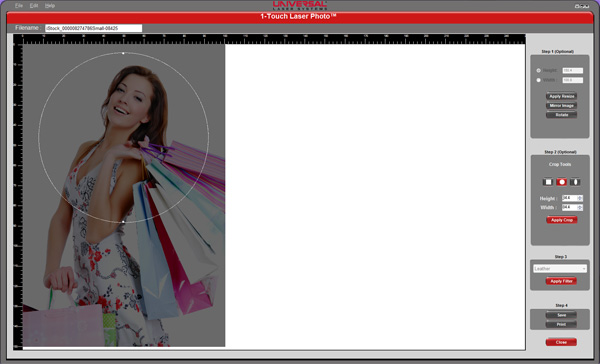The height and width of the screenshot is (364, 600).
Task: Select the rectangle crop tool
Action: [548, 182]
